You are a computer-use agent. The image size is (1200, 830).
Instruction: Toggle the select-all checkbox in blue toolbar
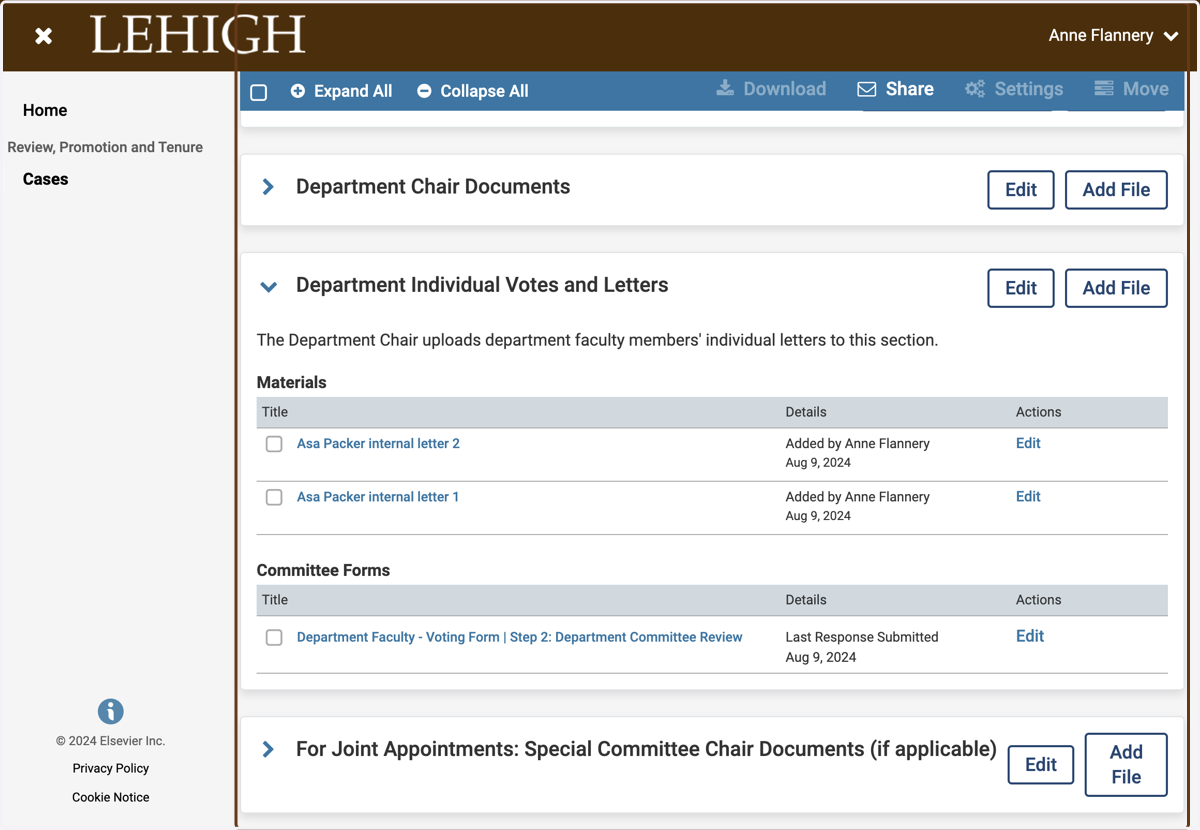[259, 92]
